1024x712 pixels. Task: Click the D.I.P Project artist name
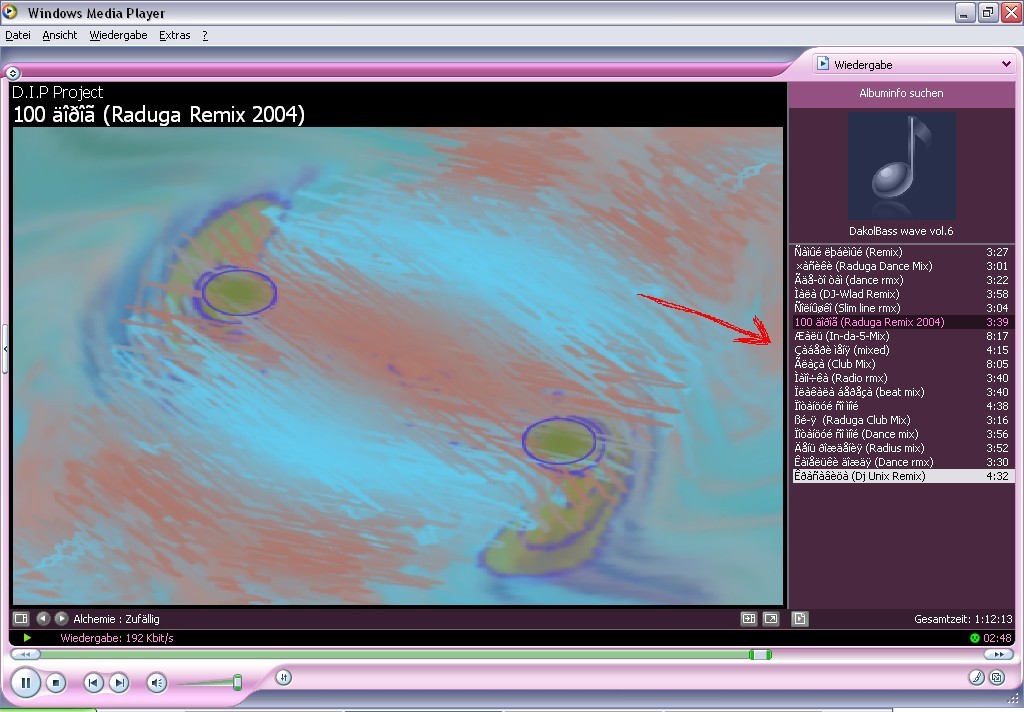(57, 92)
